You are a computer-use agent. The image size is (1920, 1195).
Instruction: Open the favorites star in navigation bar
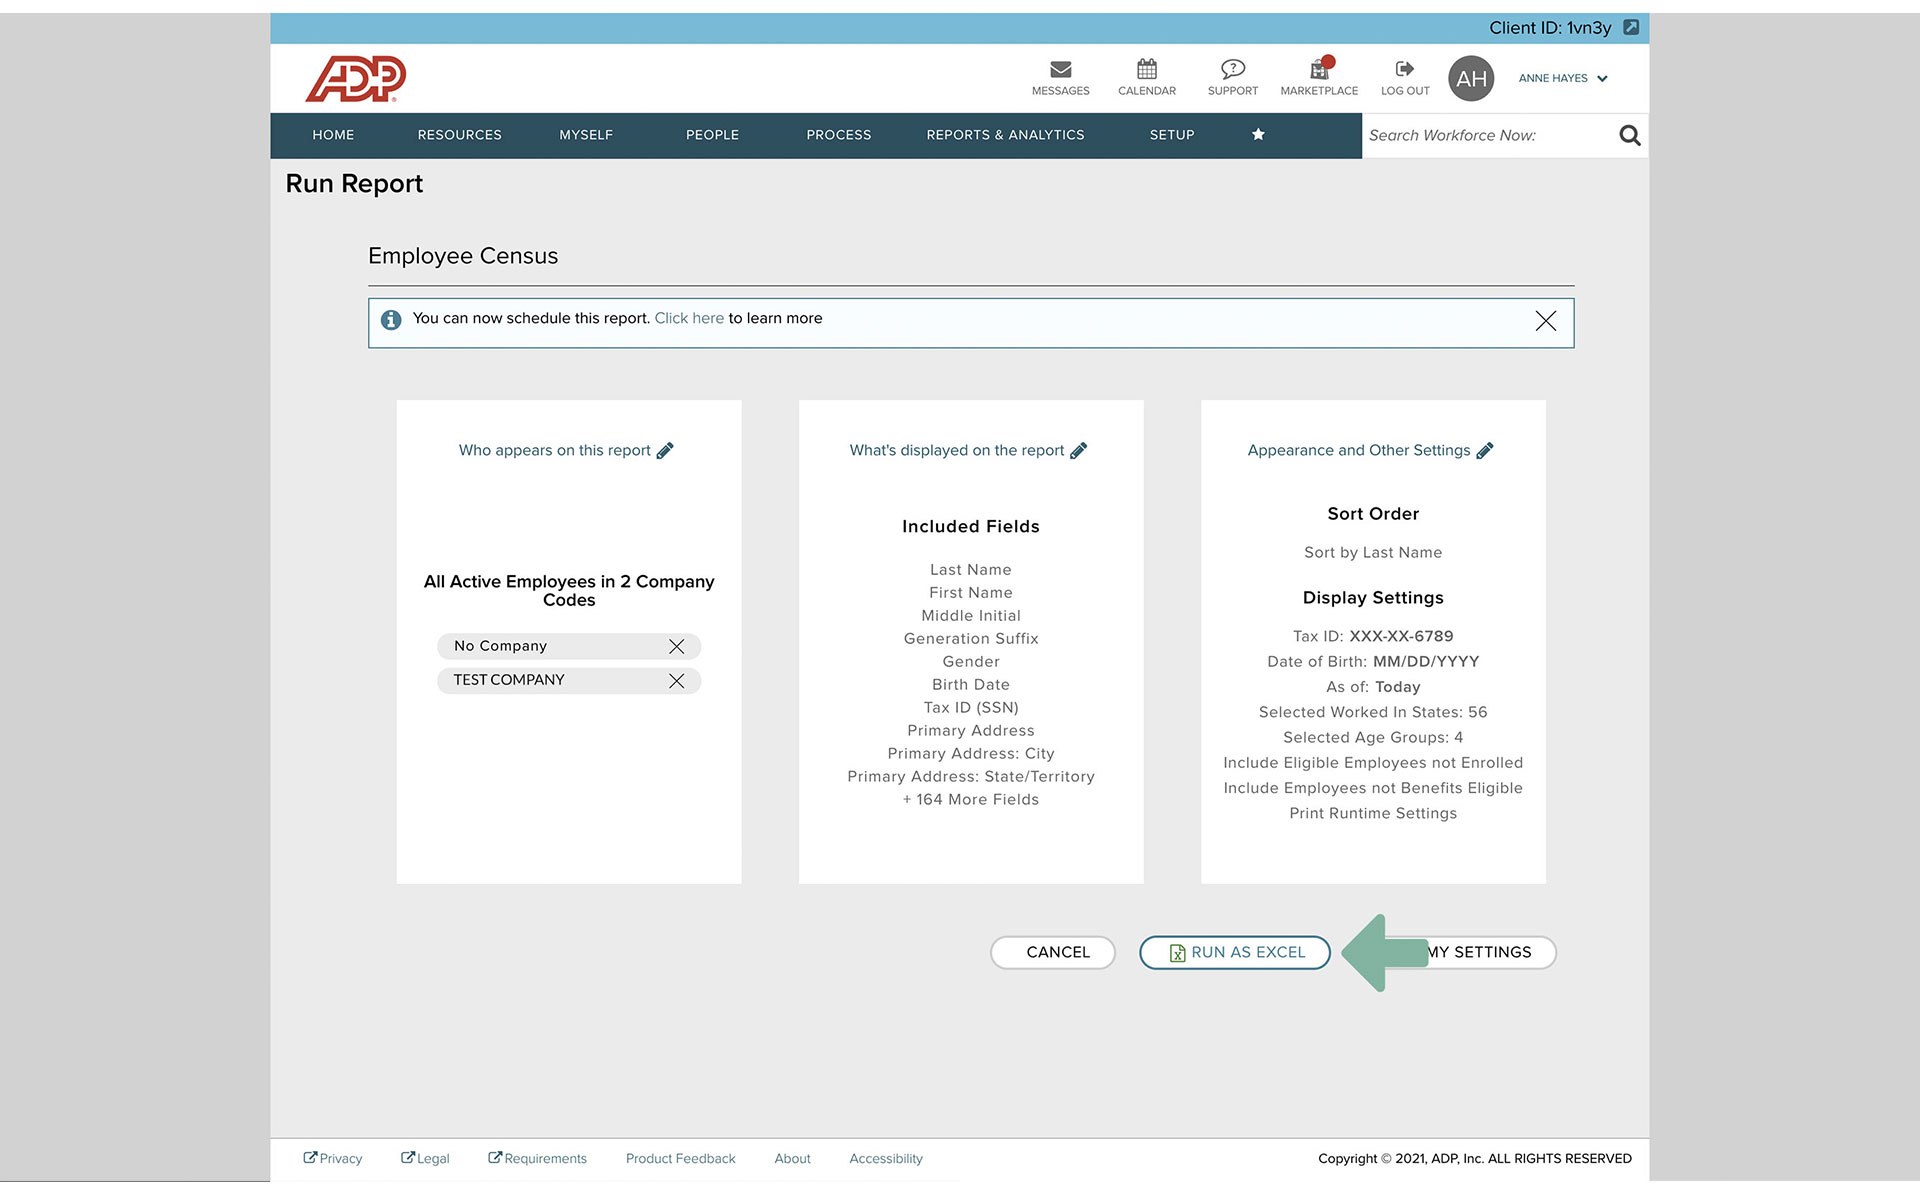click(1258, 134)
